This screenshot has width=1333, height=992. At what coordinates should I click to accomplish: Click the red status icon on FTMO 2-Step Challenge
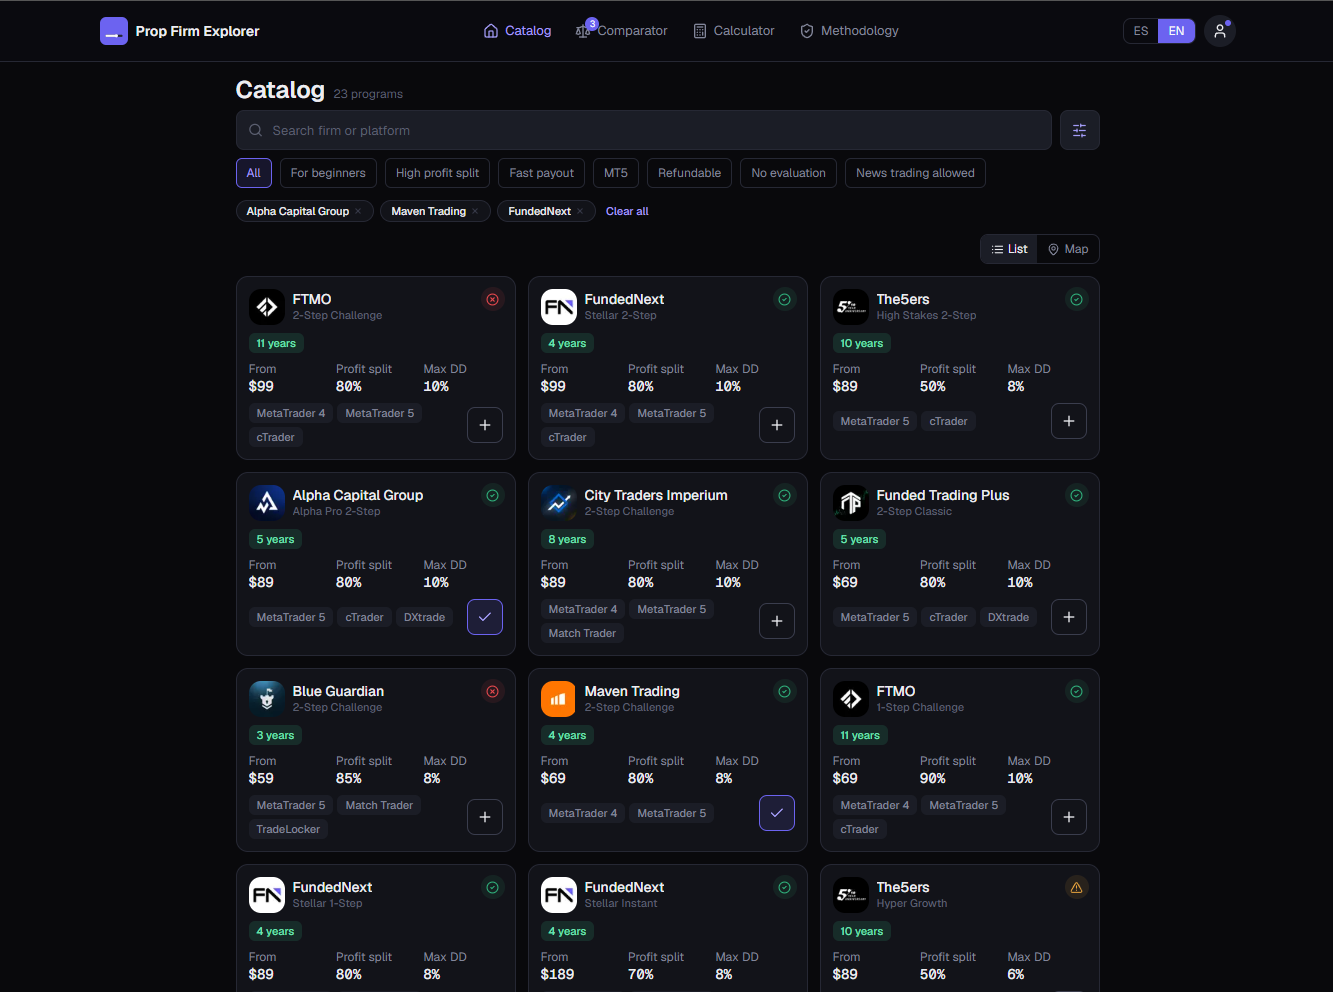(493, 299)
